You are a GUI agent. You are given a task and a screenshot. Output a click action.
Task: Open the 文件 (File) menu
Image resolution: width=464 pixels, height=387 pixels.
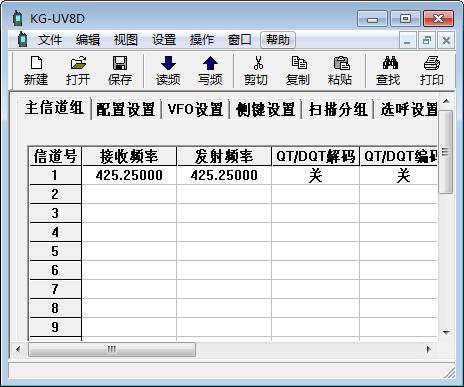50,40
